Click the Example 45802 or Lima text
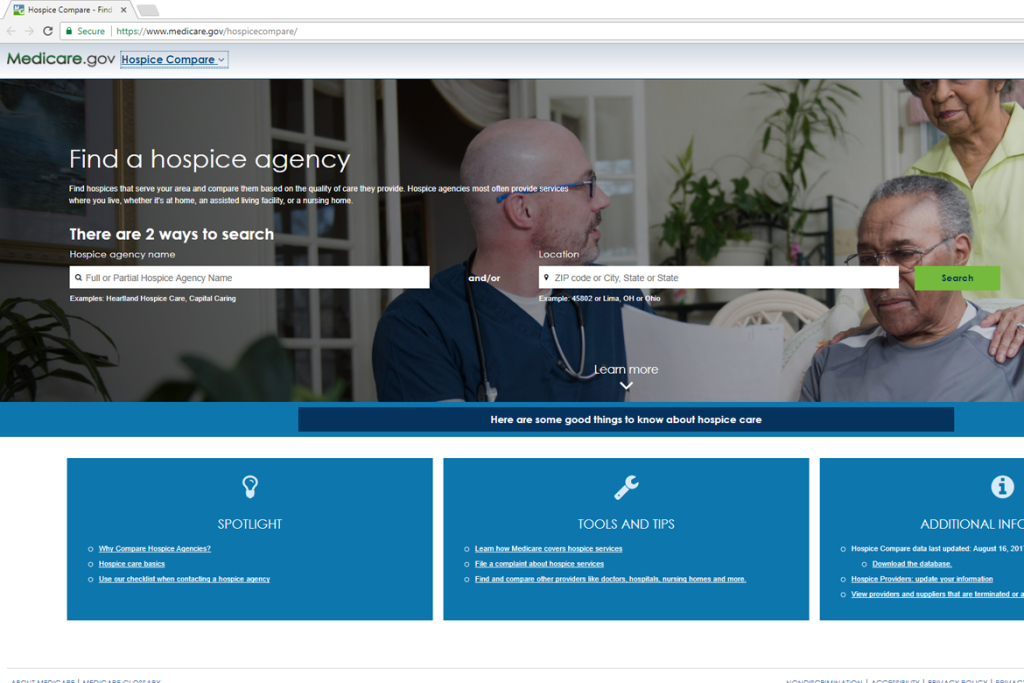The image size is (1024, 683). (x=600, y=298)
